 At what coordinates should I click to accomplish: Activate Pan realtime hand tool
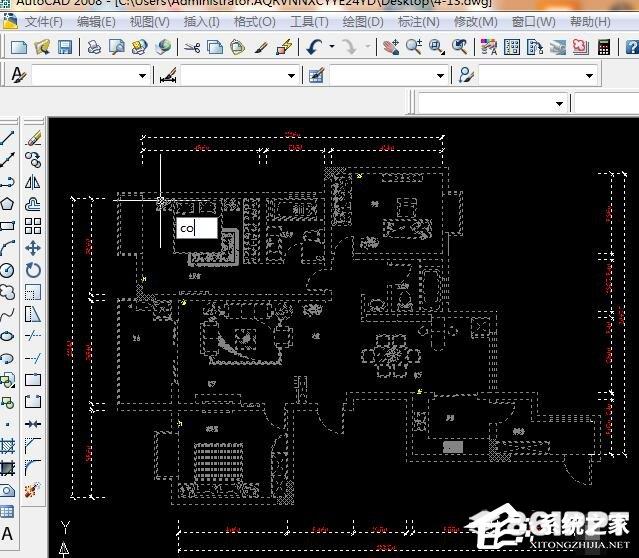391,47
